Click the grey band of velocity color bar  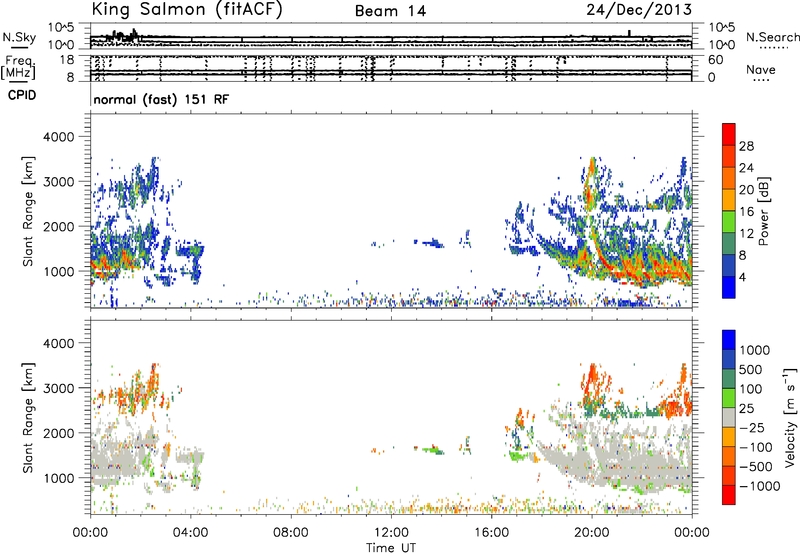click(x=729, y=417)
